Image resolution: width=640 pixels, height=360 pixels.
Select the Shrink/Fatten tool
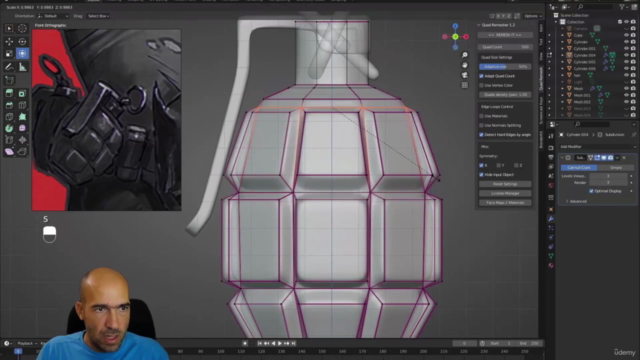point(22,140)
